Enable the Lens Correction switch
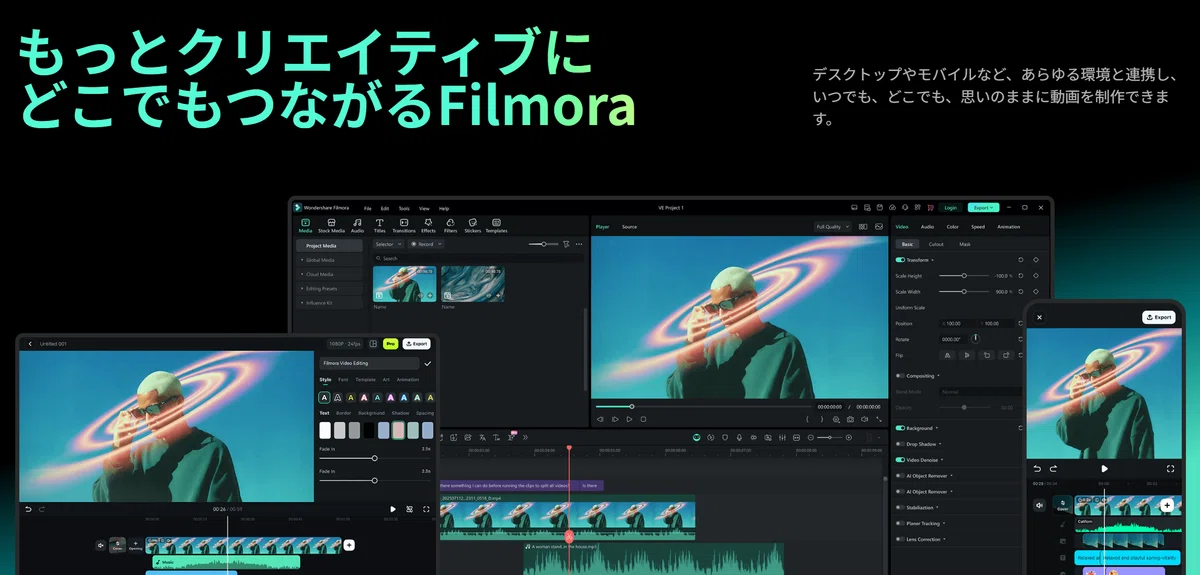Viewport: 1200px width, 575px height. [x=900, y=539]
